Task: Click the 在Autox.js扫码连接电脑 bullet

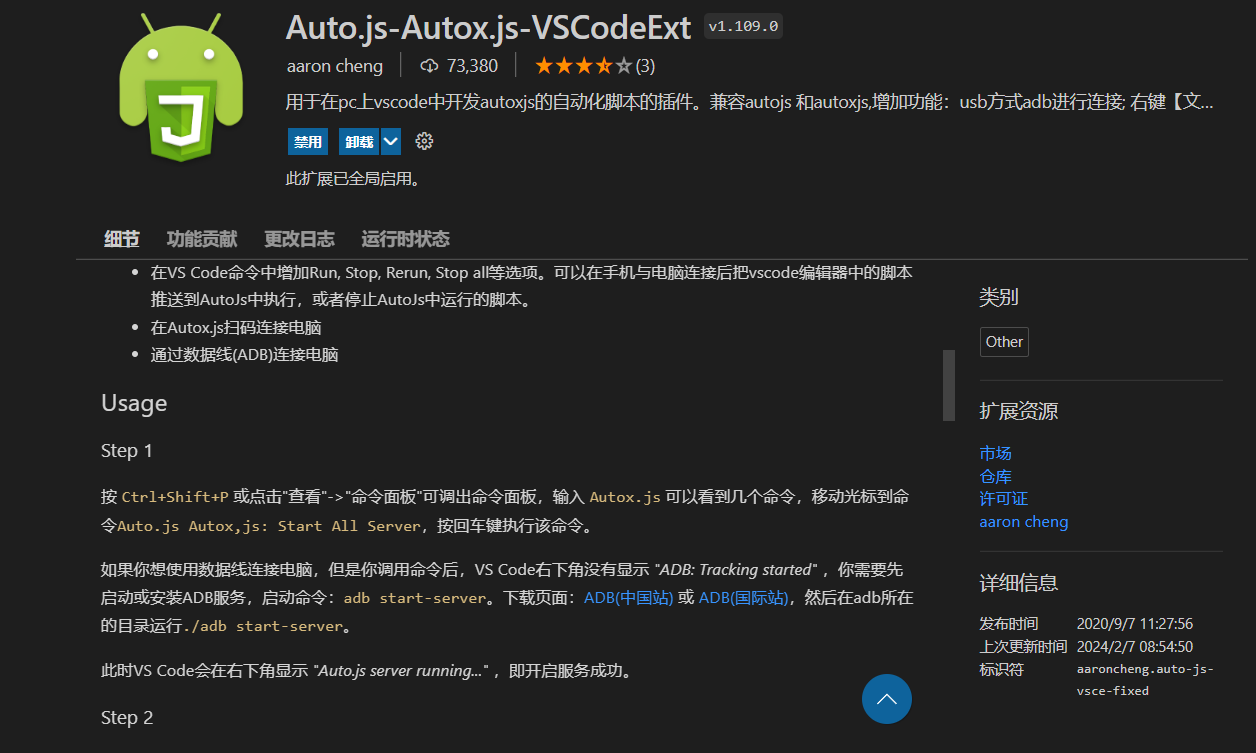Action: 236,328
